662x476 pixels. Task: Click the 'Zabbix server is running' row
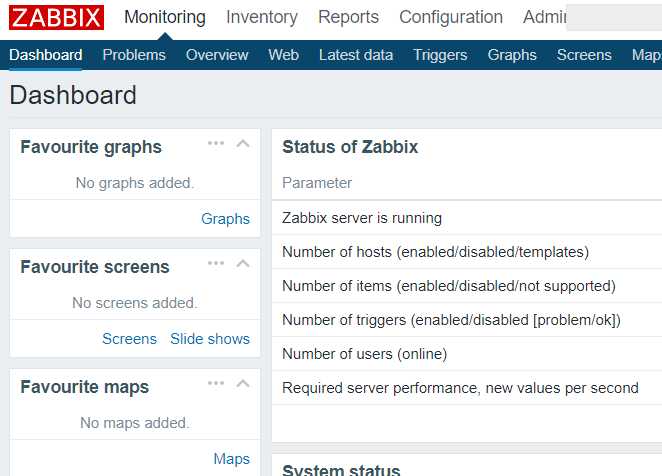467,218
